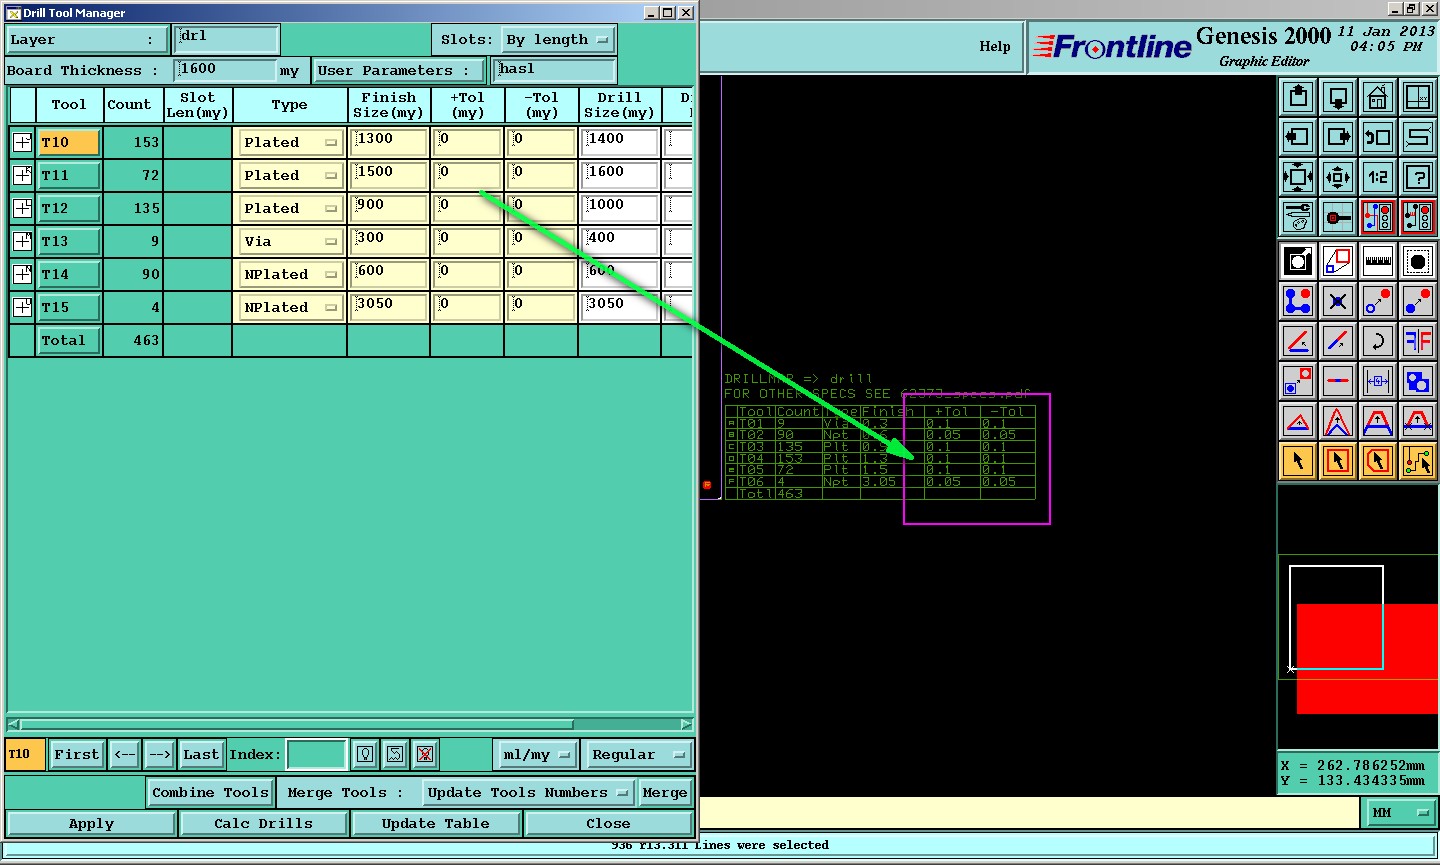
Task: Open the MM units dropdown in Graphic Editor
Action: 1402,813
